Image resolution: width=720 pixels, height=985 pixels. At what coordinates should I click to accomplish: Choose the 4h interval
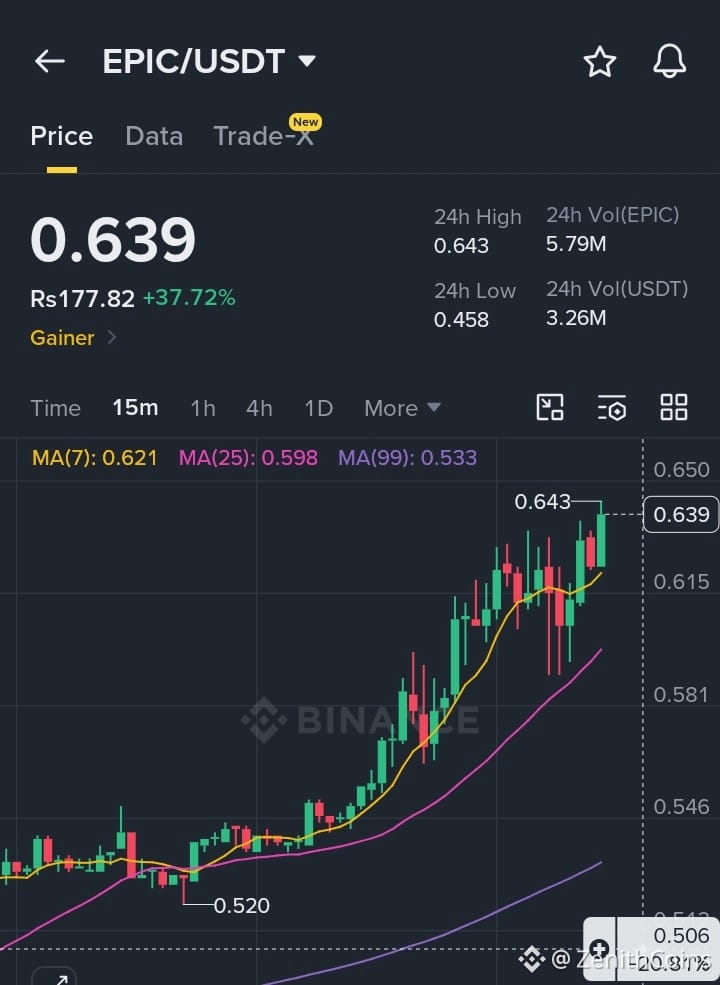259,408
